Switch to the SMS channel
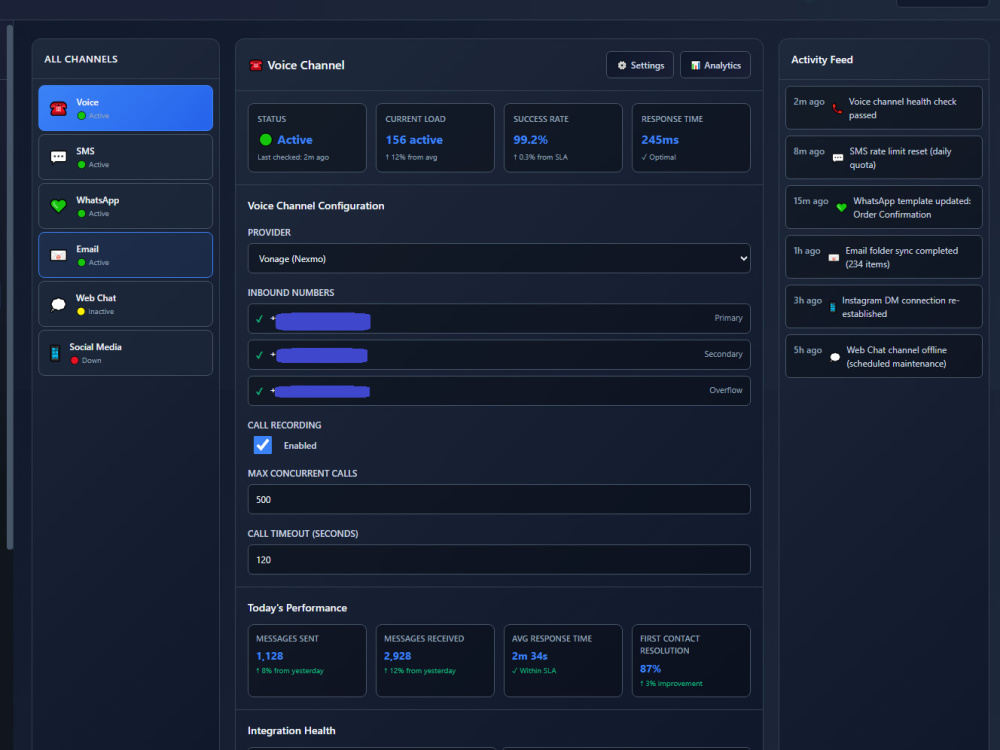 tap(126, 157)
